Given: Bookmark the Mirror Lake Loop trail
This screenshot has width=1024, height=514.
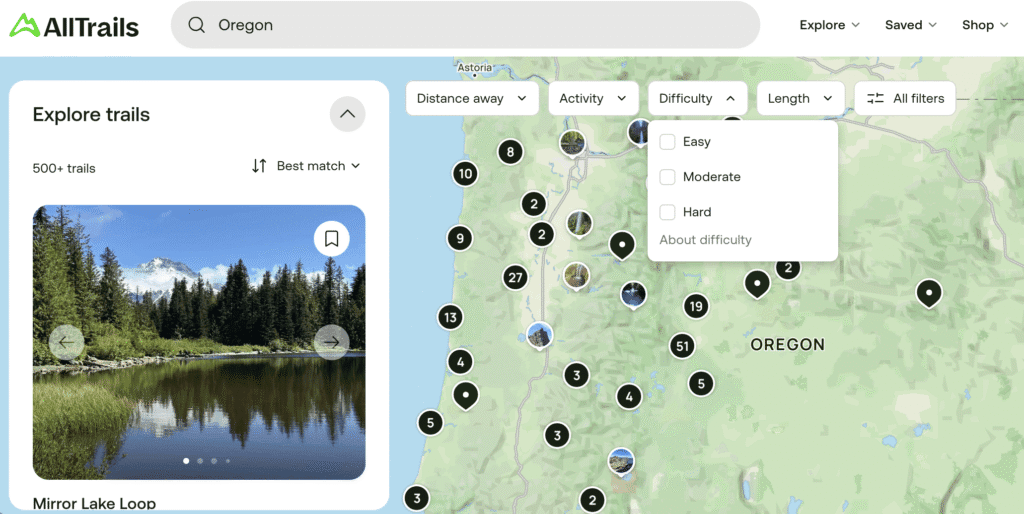Looking at the screenshot, I should pyautogui.click(x=332, y=239).
